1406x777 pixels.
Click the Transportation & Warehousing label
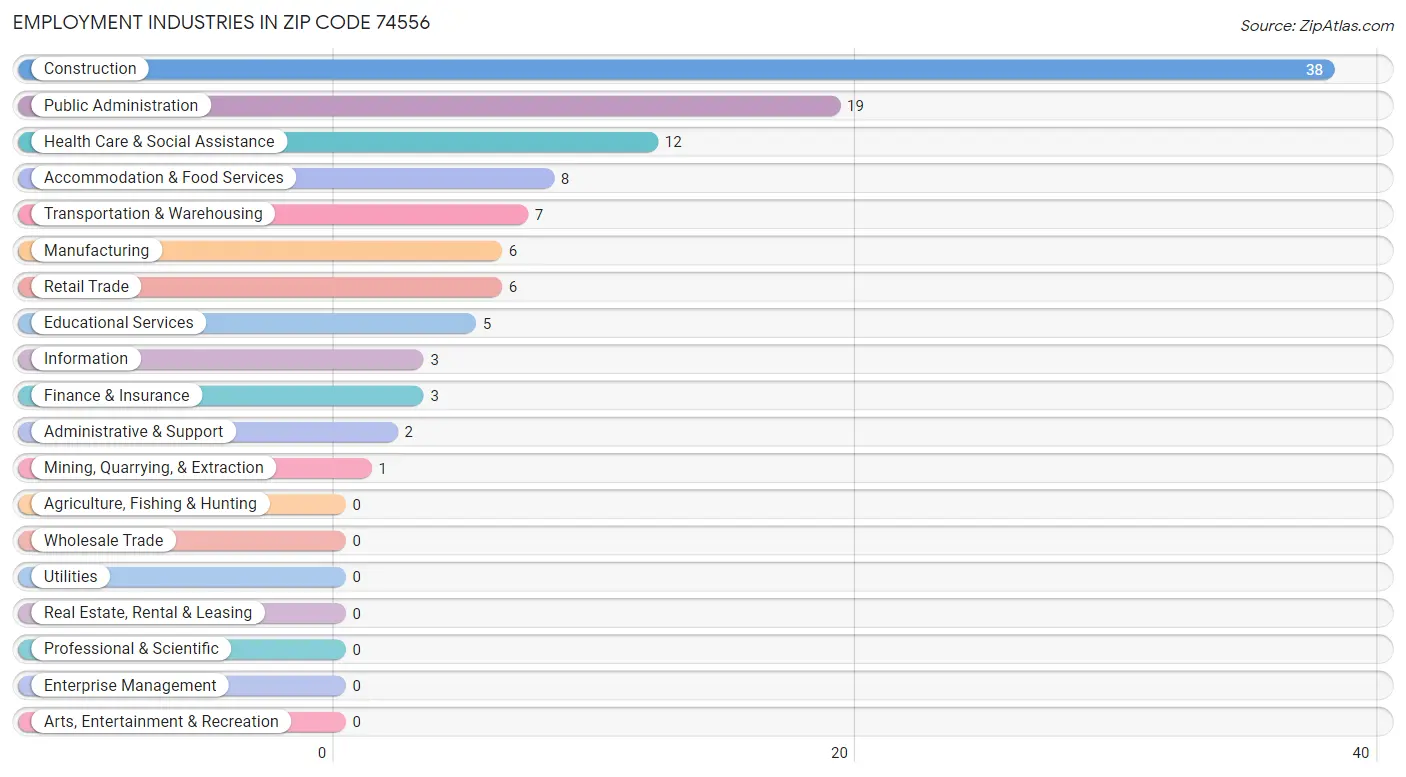(x=153, y=214)
